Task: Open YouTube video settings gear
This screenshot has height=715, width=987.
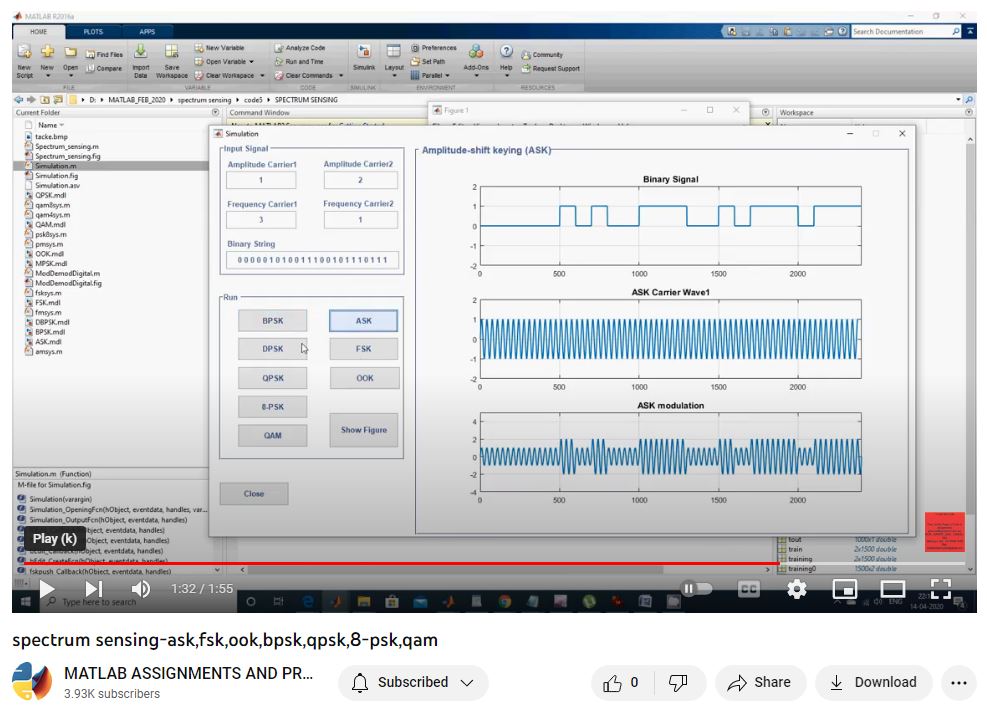Action: [x=796, y=589]
